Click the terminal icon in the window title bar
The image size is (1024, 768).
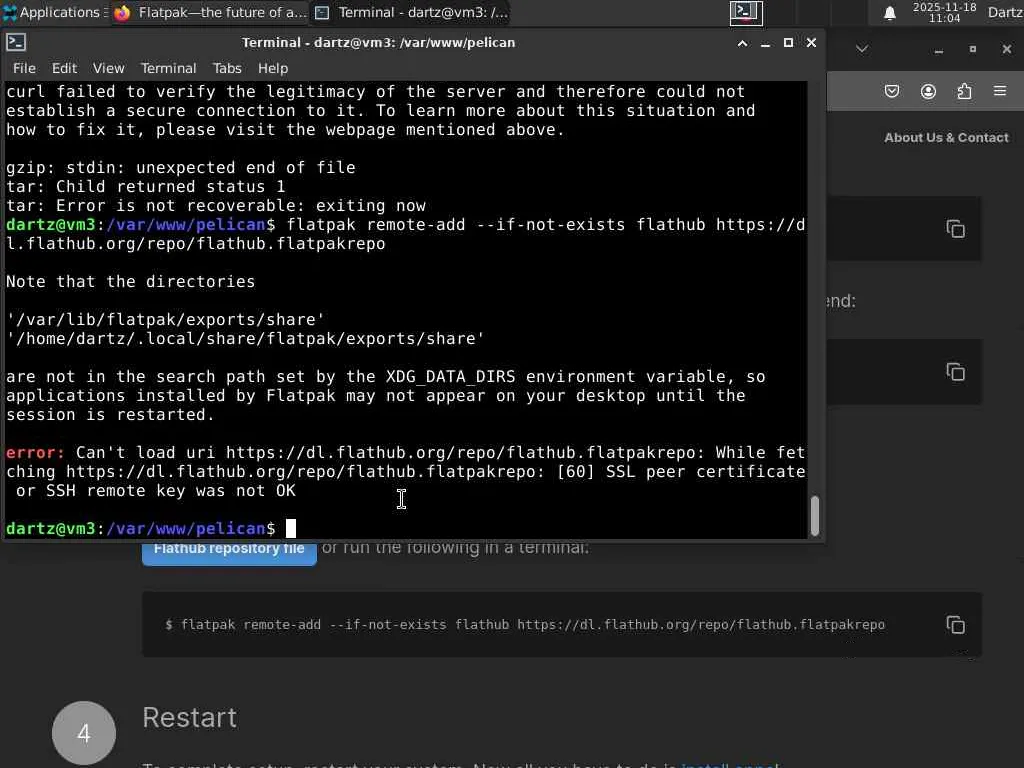(16, 42)
